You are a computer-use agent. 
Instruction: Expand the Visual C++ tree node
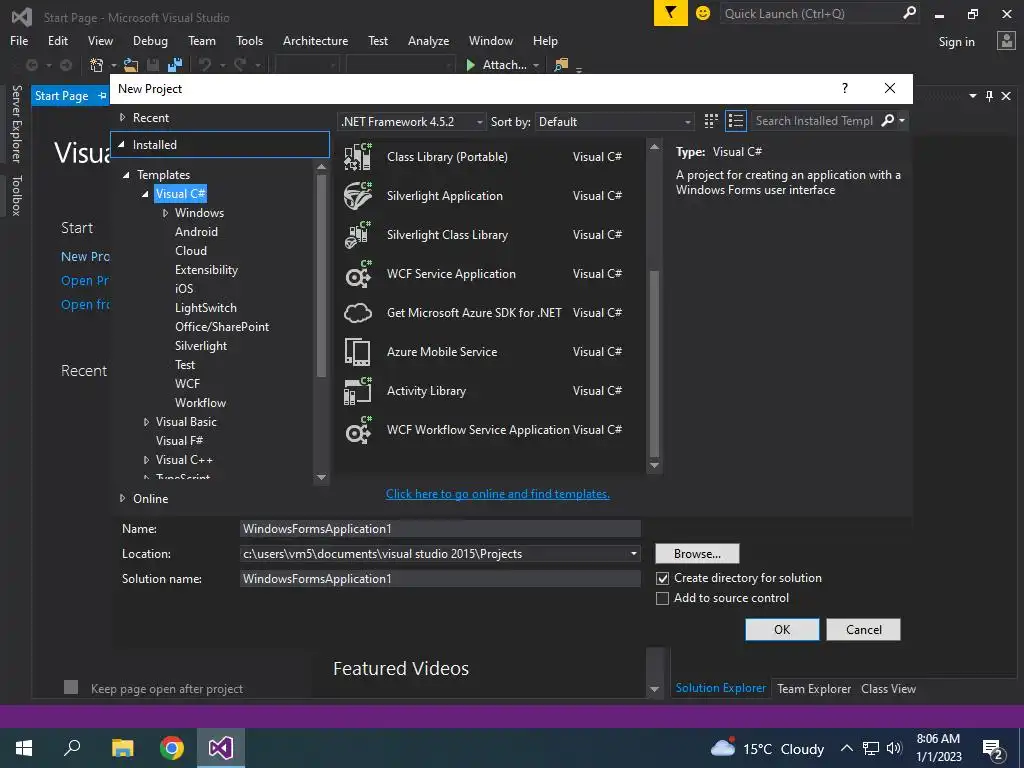(146, 460)
